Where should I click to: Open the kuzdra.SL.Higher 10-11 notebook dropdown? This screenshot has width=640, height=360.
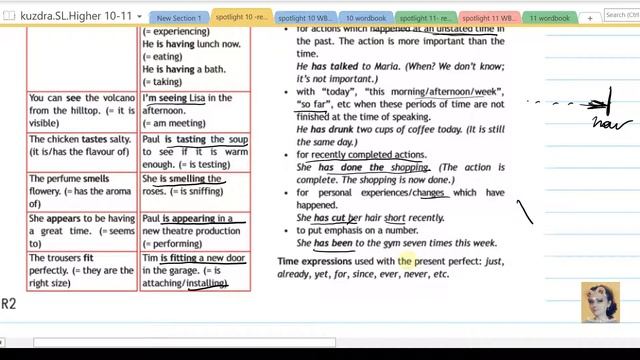(x=139, y=17)
